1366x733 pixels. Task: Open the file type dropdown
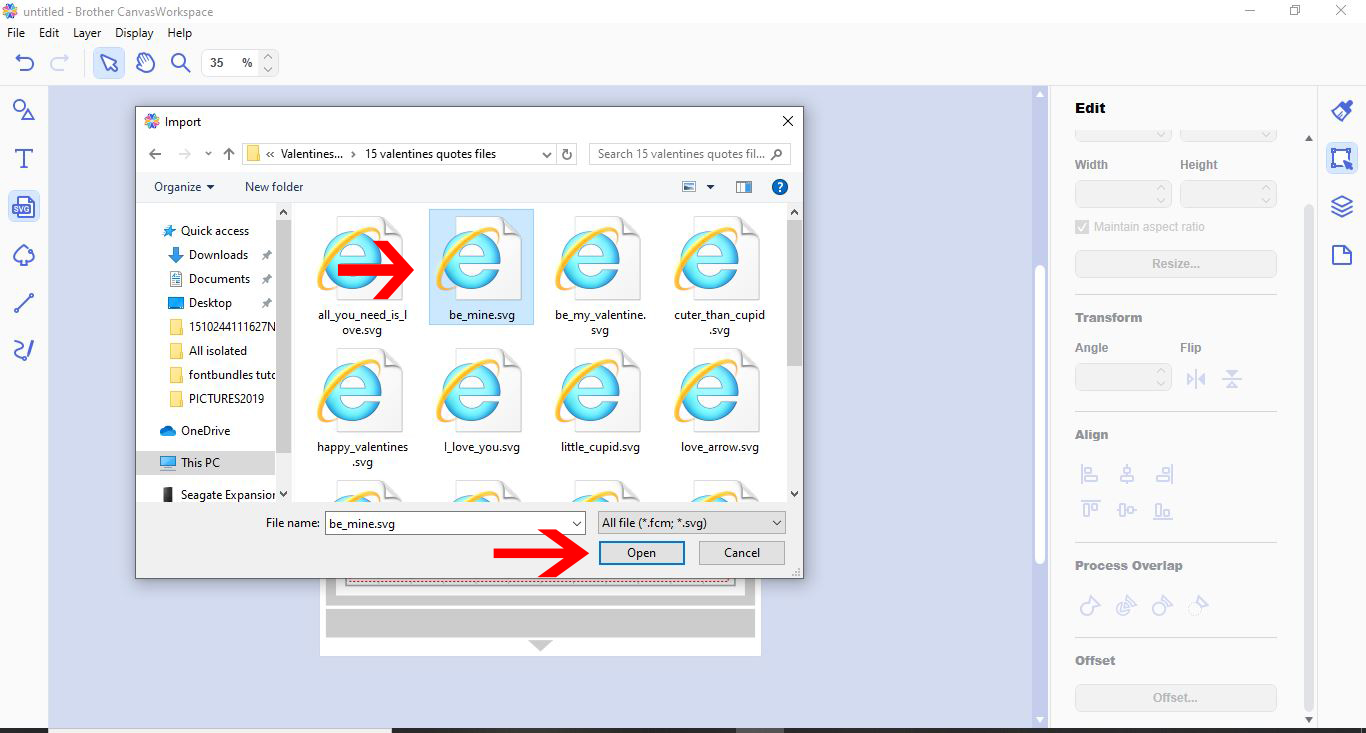pyautogui.click(x=690, y=522)
